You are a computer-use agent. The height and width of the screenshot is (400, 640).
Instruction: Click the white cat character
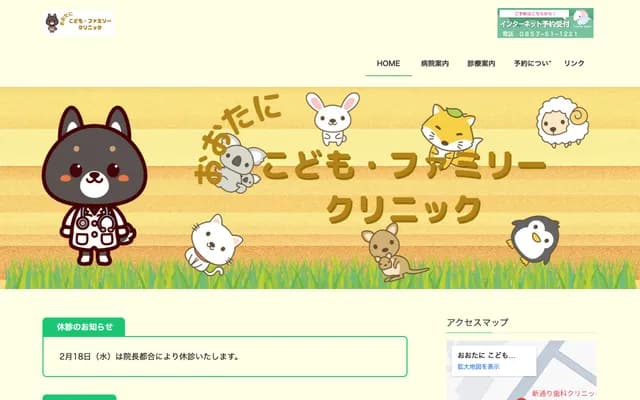(212, 245)
